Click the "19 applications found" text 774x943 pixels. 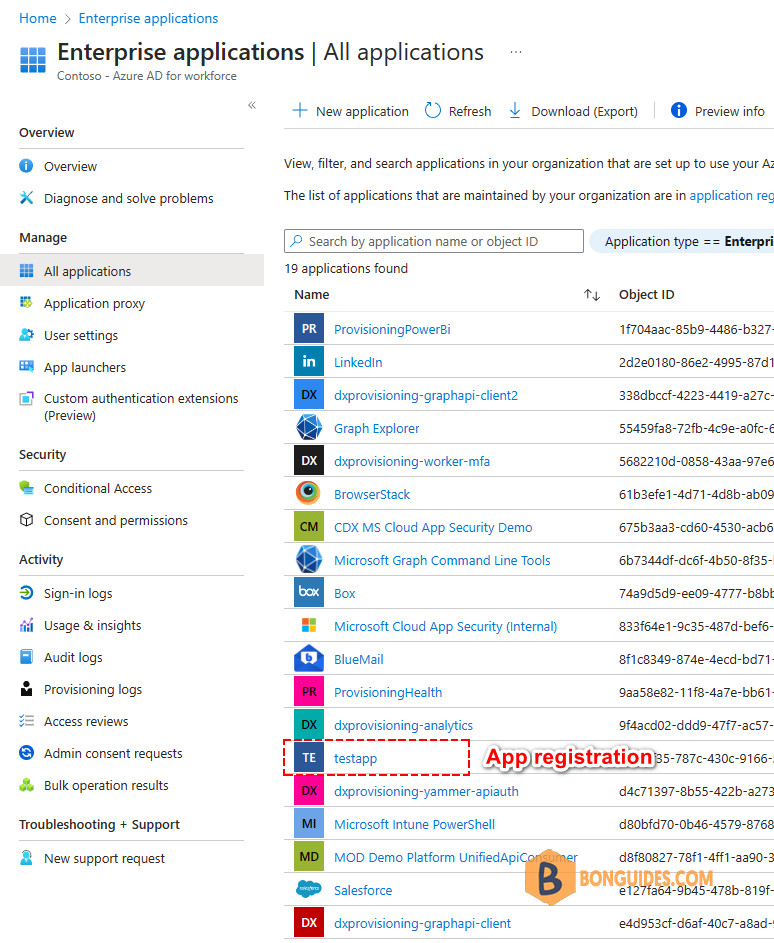[346, 268]
